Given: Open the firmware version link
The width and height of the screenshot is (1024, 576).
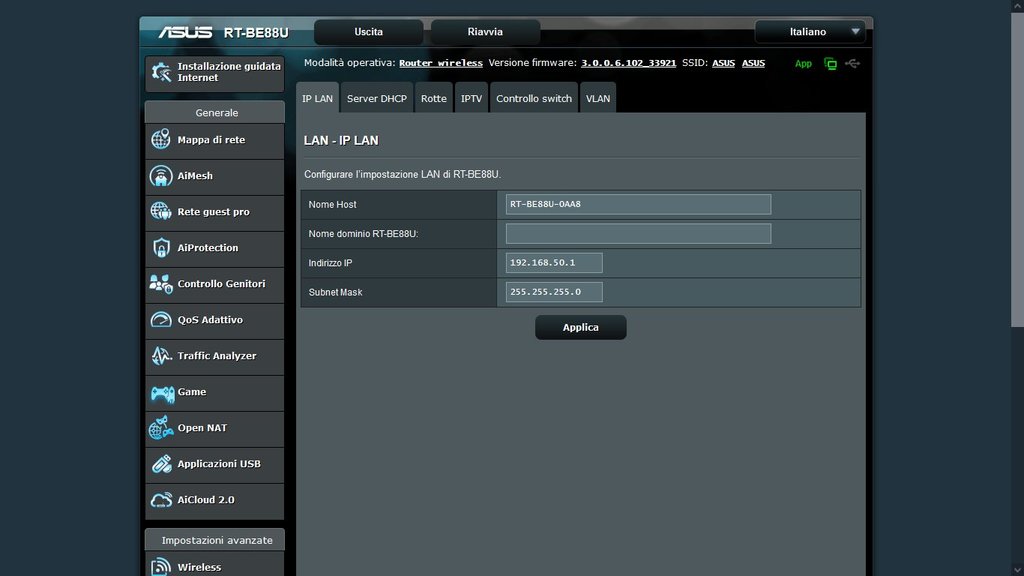Looking at the screenshot, I should 628,63.
